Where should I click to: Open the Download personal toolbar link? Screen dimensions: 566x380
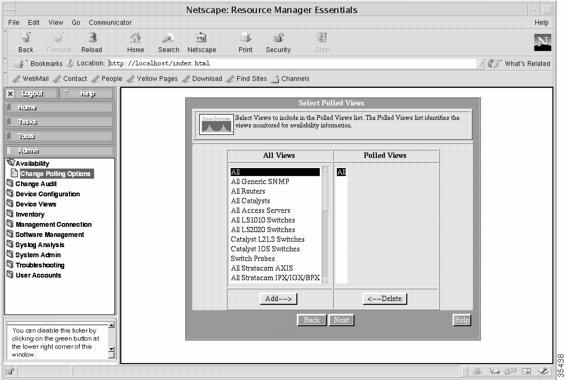203,79
